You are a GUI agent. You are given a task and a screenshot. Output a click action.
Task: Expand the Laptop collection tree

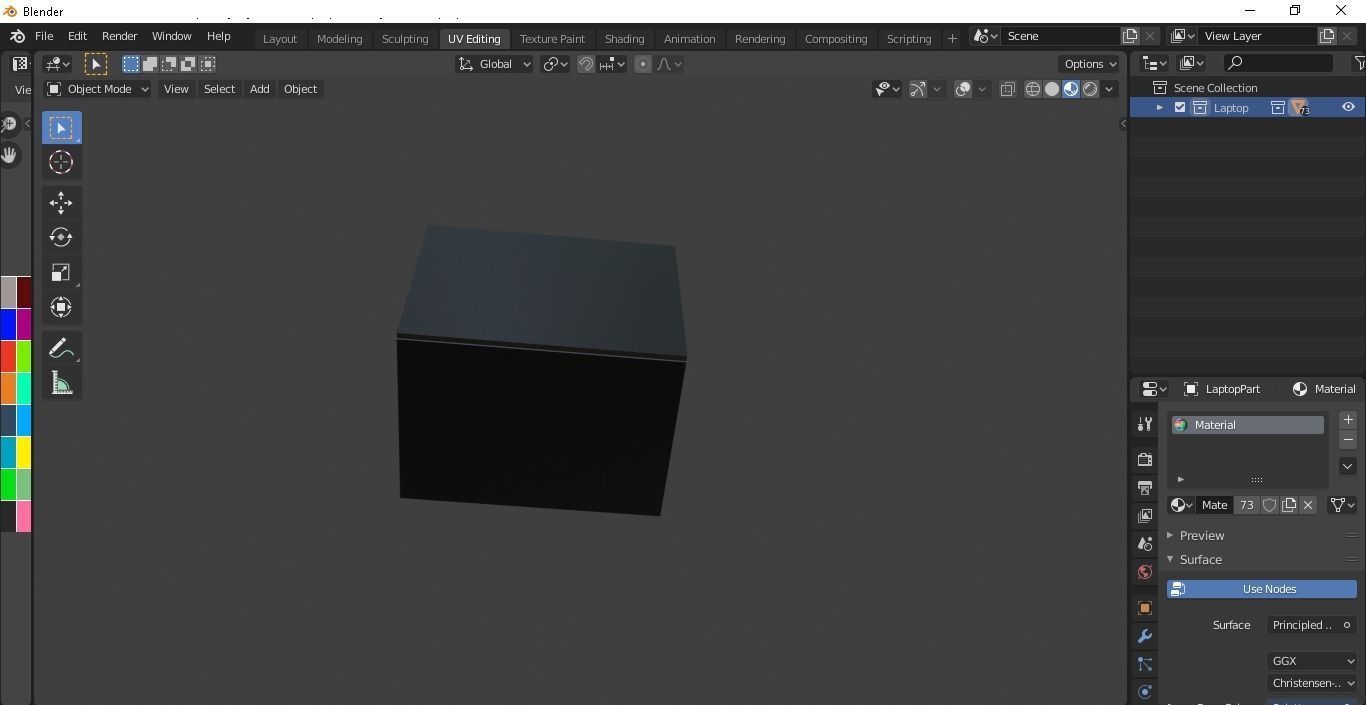click(x=1160, y=107)
